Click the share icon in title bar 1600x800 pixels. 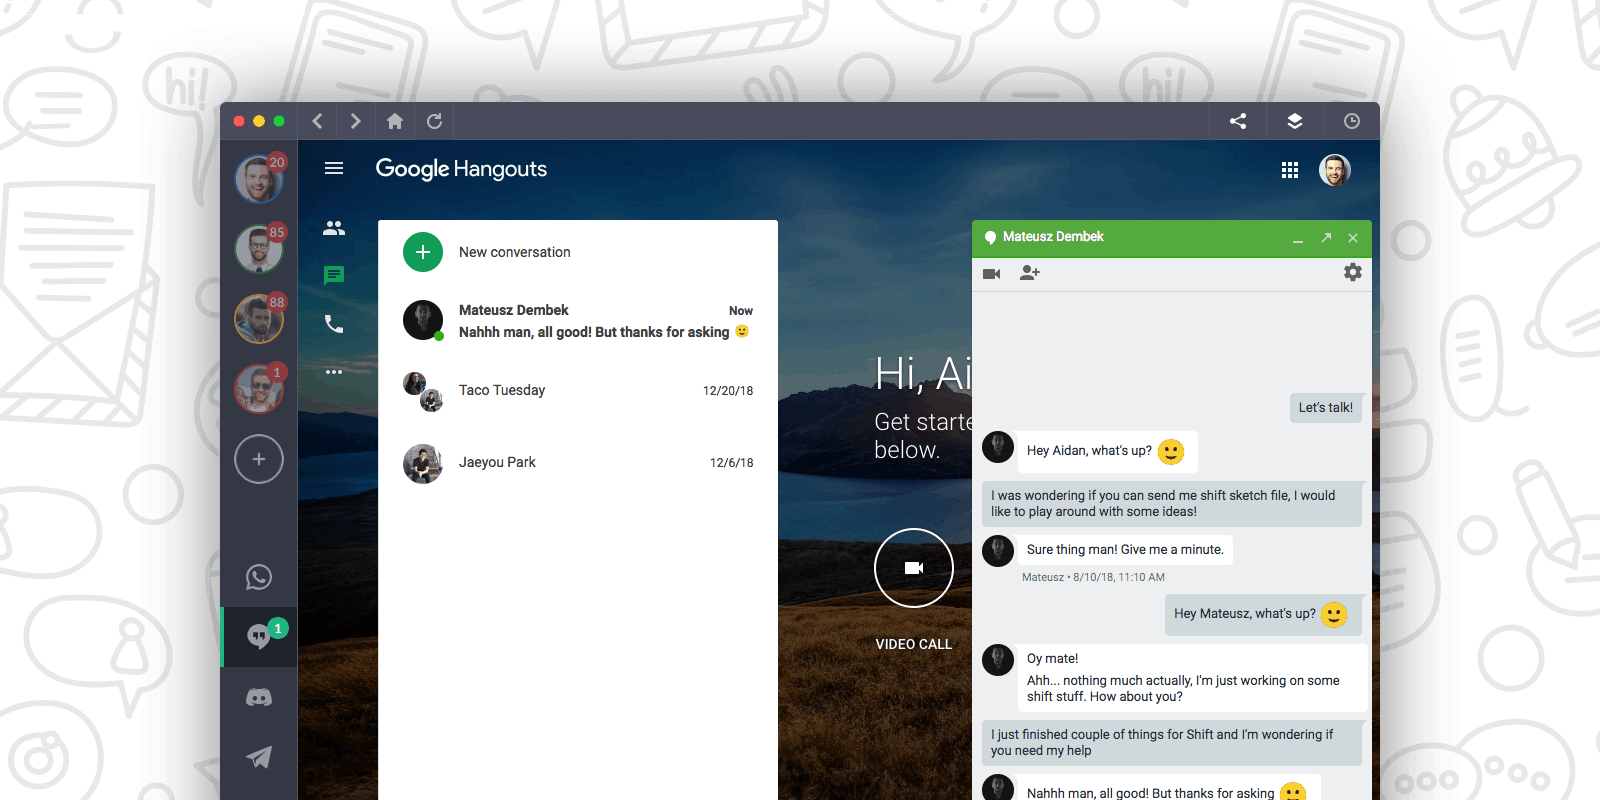pyautogui.click(x=1238, y=121)
